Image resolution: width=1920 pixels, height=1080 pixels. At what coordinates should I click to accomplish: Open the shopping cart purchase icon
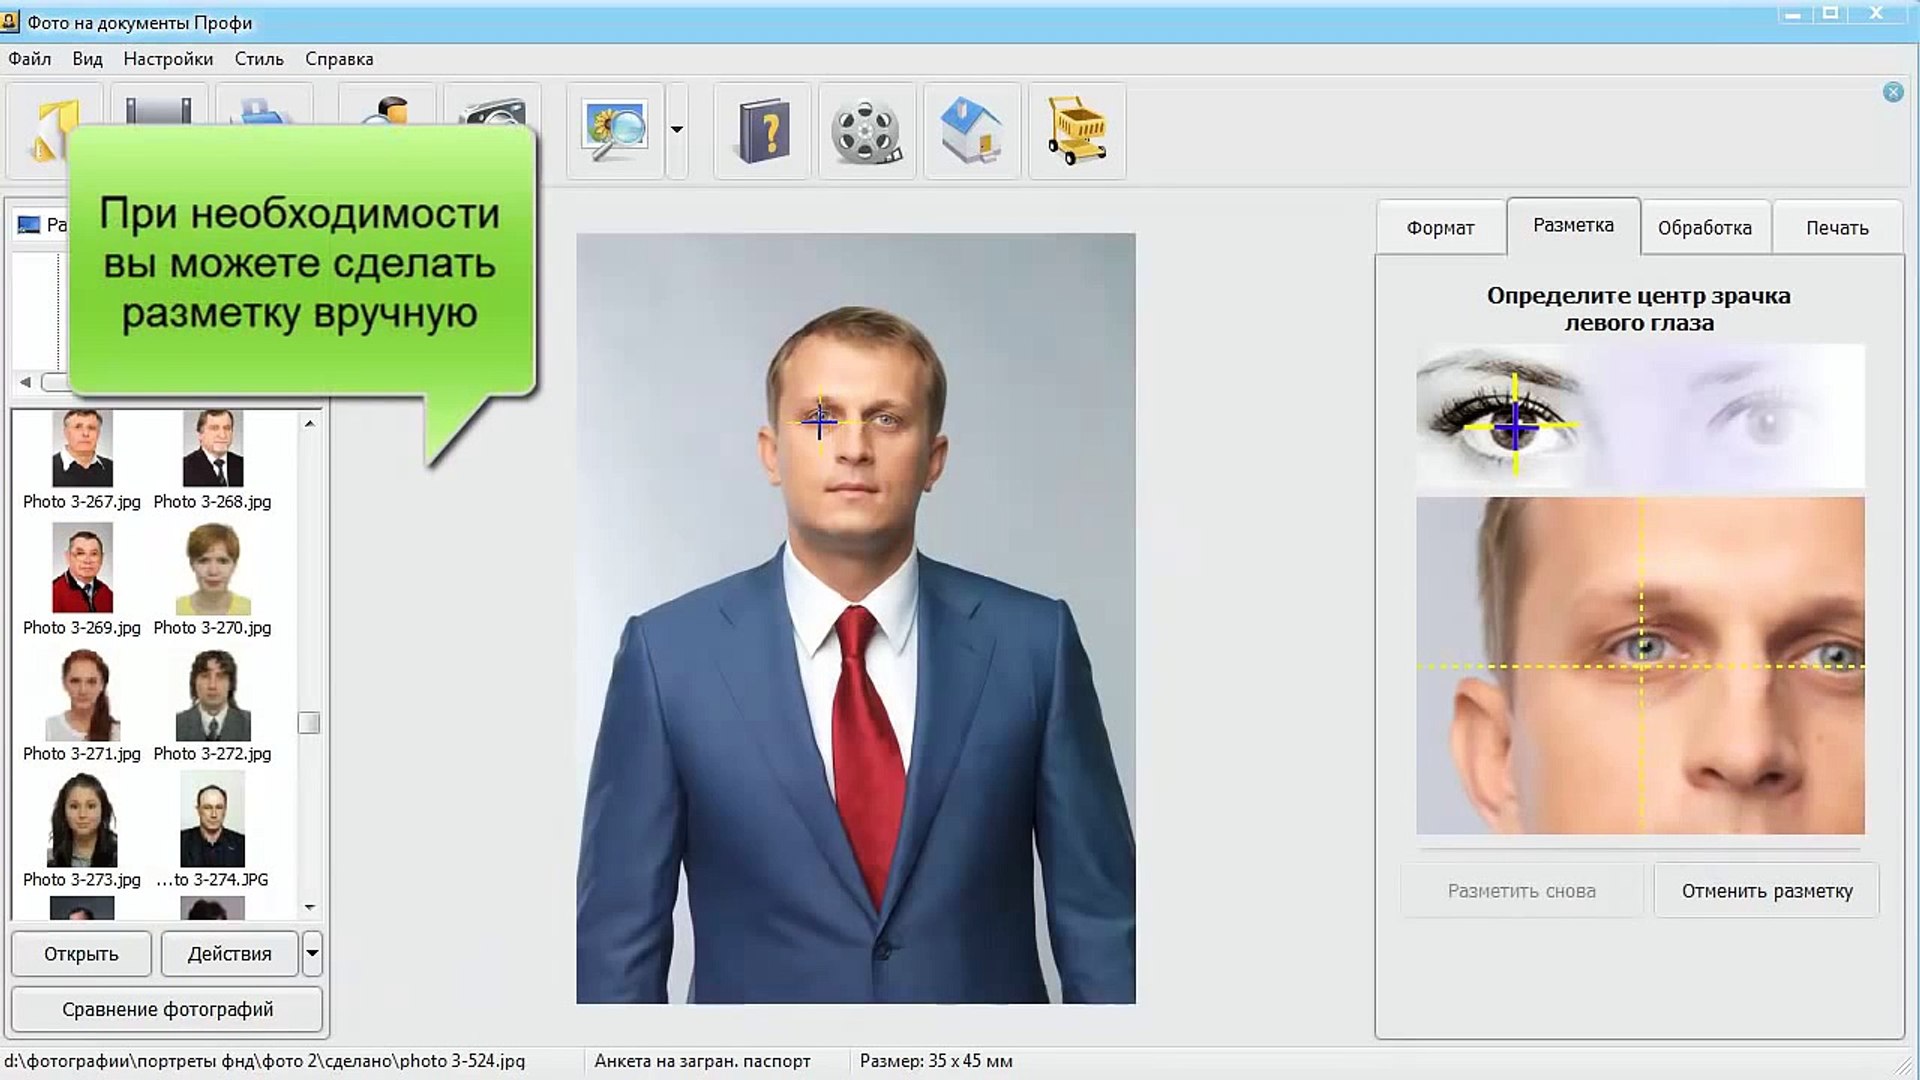pos(1077,131)
